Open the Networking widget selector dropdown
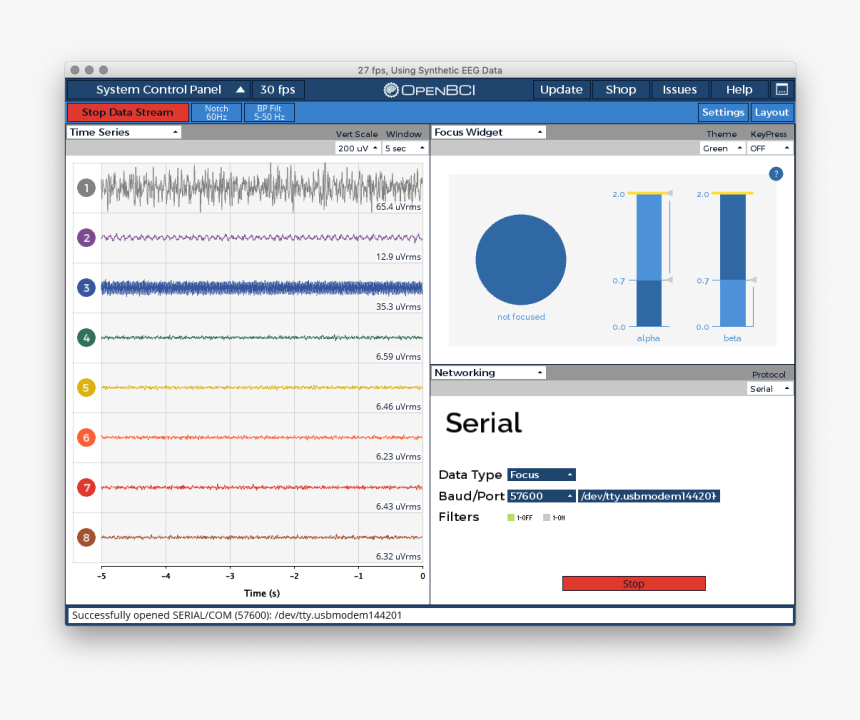860x720 pixels. (x=489, y=372)
